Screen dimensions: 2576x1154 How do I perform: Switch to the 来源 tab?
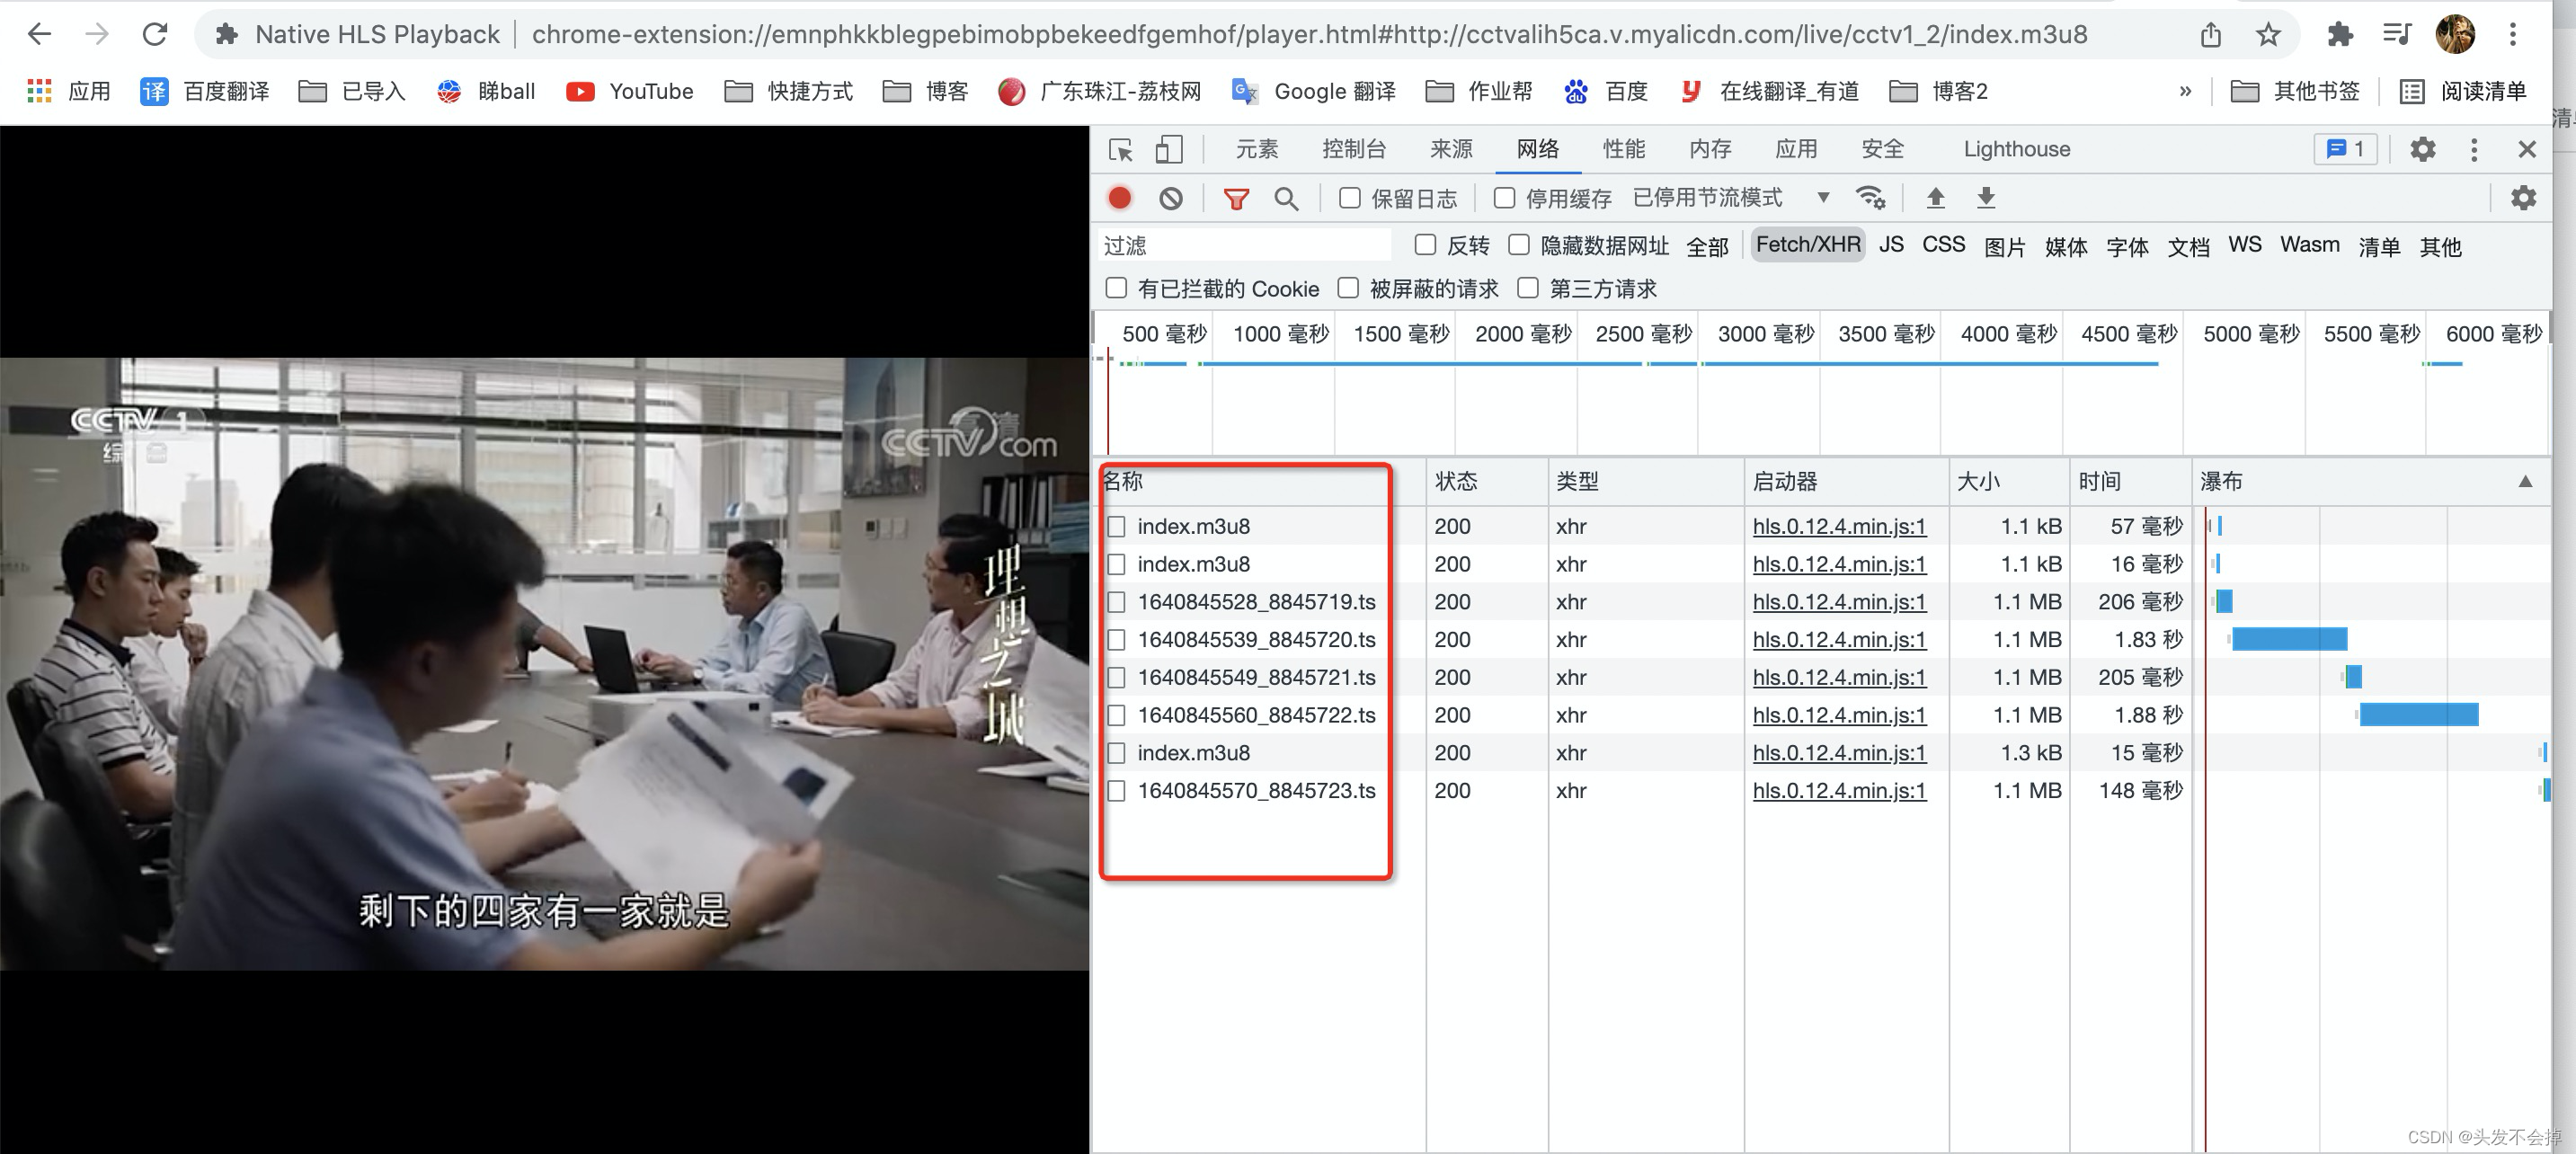tap(1451, 149)
